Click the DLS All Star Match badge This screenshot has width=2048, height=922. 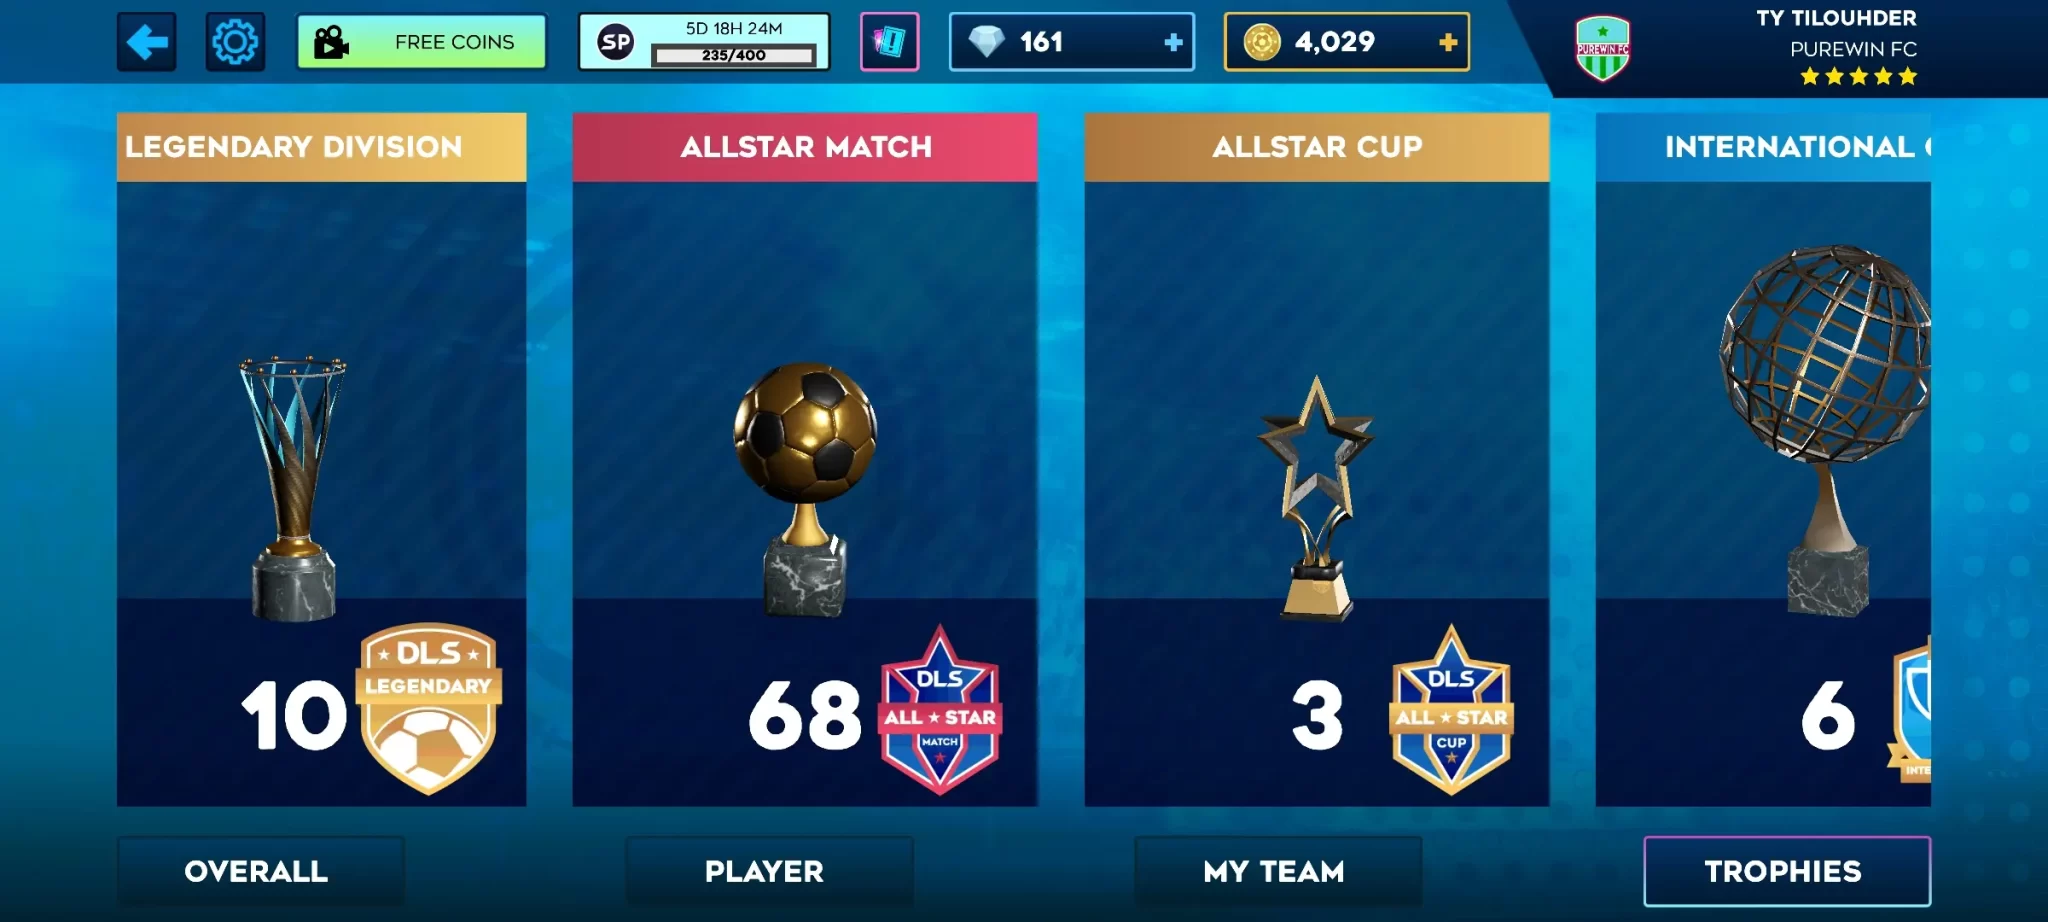tap(940, 710)
